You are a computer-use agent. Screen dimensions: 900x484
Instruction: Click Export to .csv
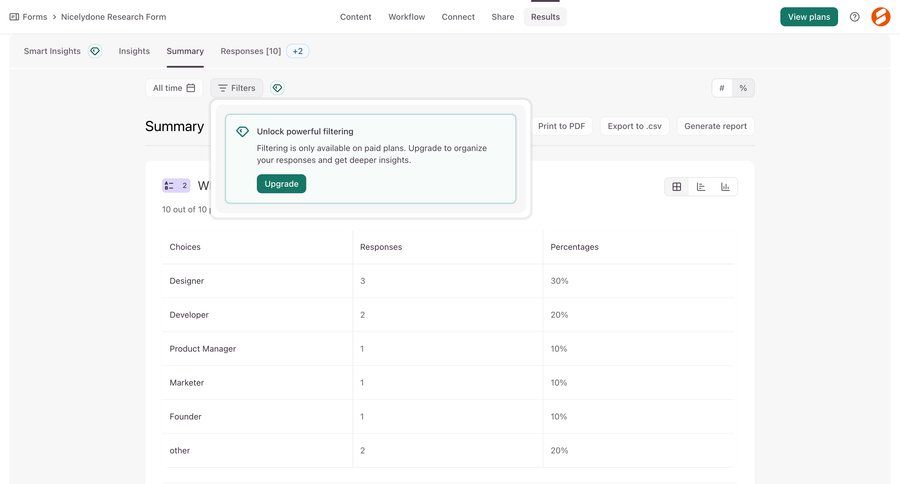pos(634,126)
